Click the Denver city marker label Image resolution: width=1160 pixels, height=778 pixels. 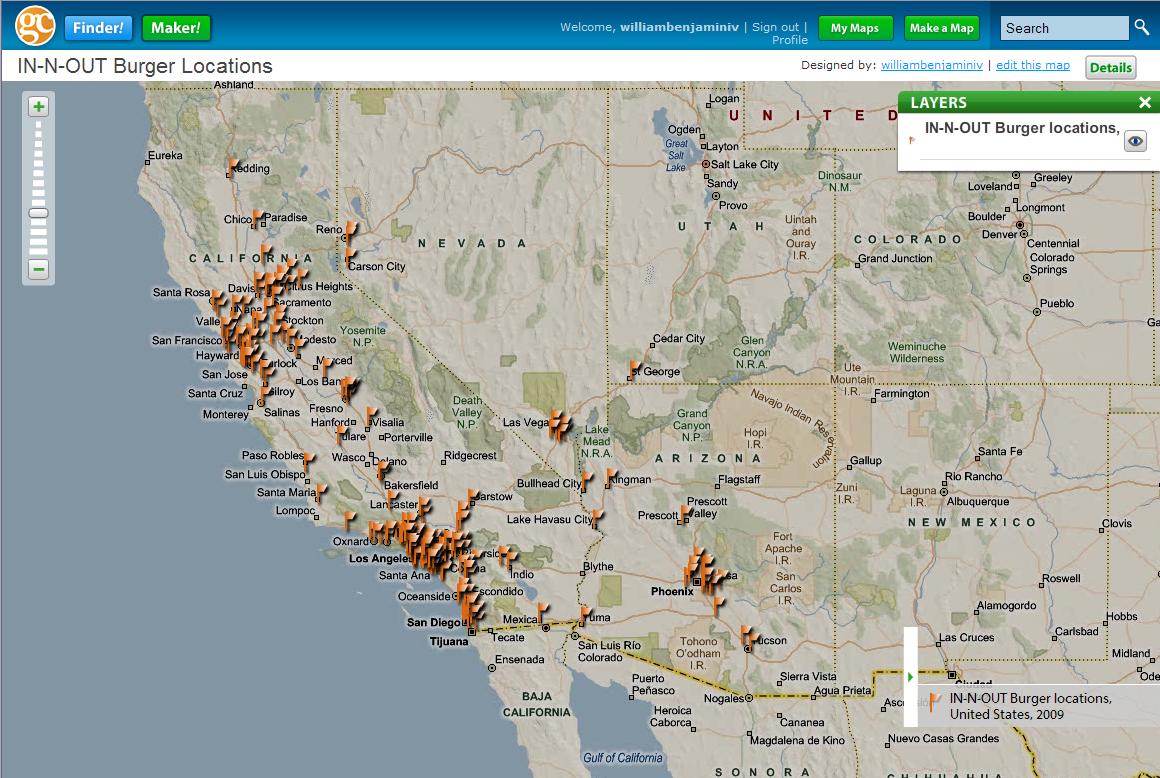click(x=999, y=234)
